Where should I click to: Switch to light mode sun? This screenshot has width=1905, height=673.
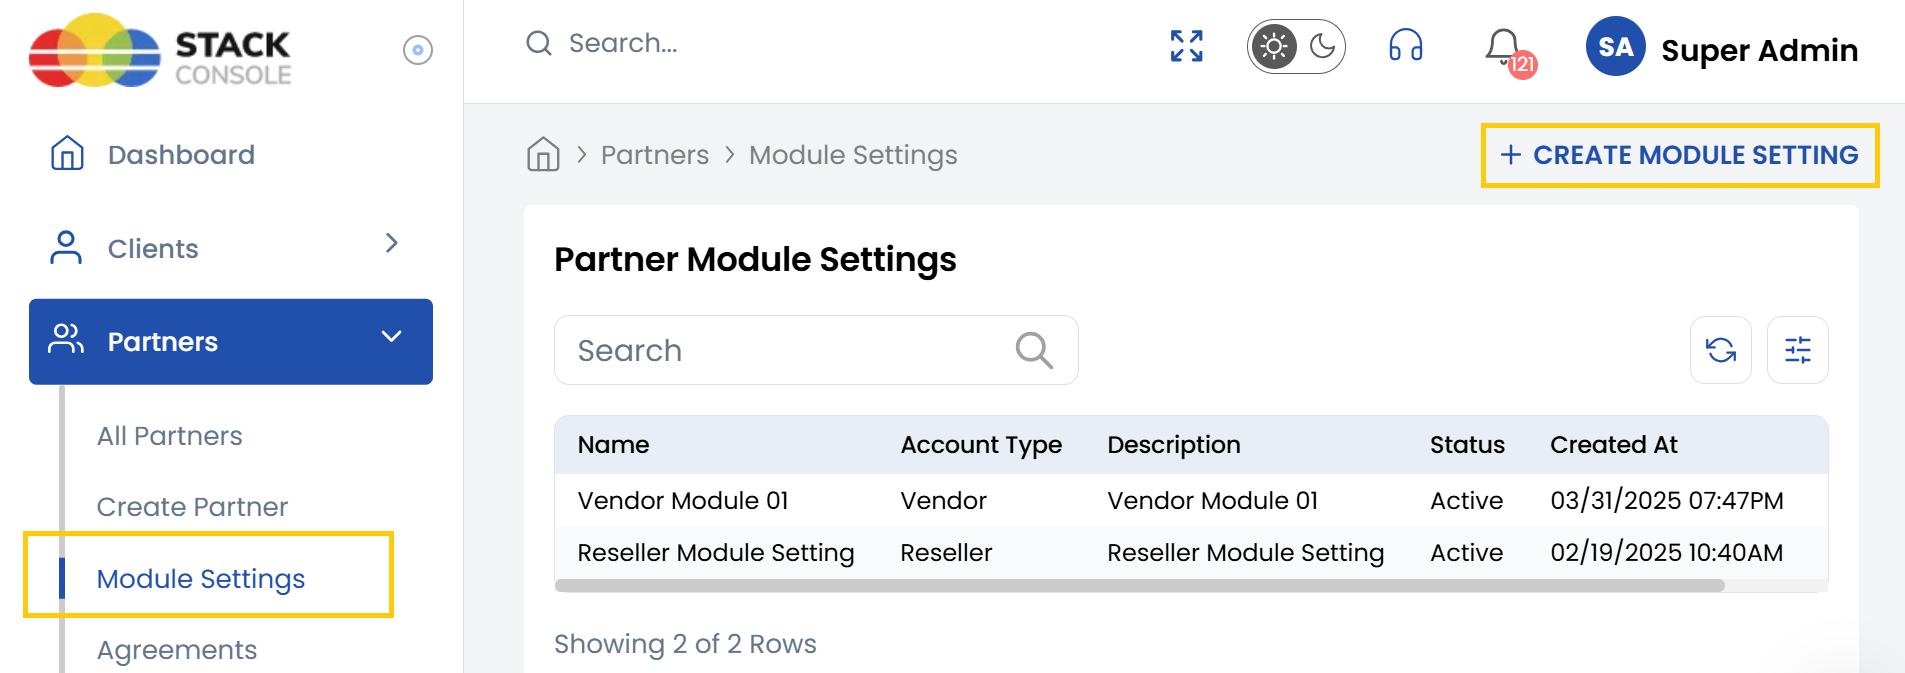[1273, 46]
